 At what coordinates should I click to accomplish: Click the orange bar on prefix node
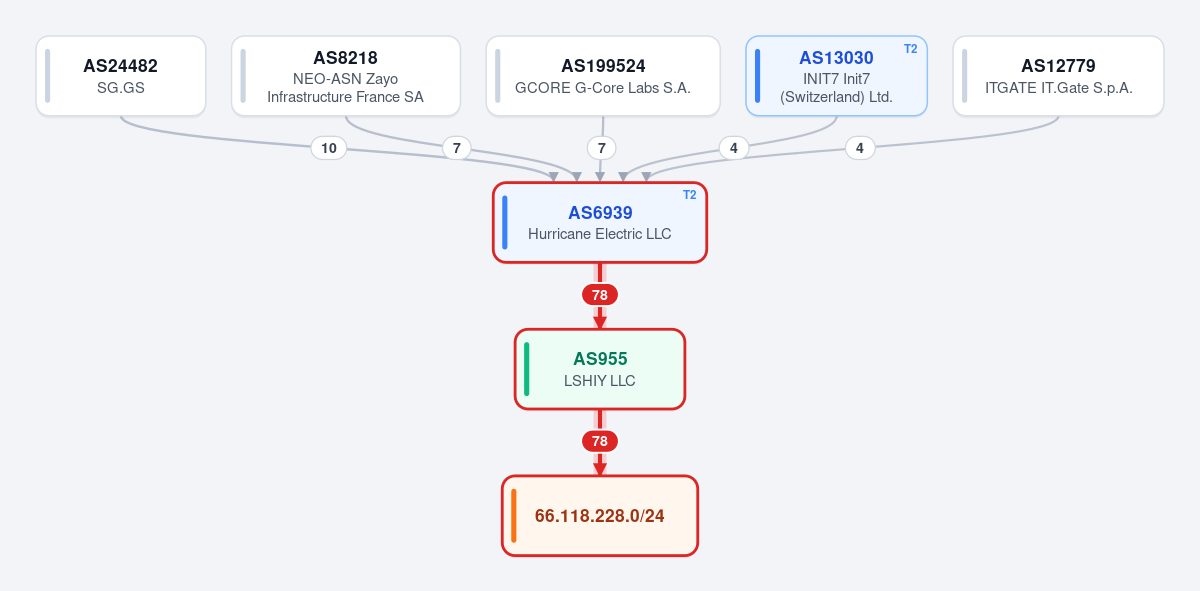[514, 516]
